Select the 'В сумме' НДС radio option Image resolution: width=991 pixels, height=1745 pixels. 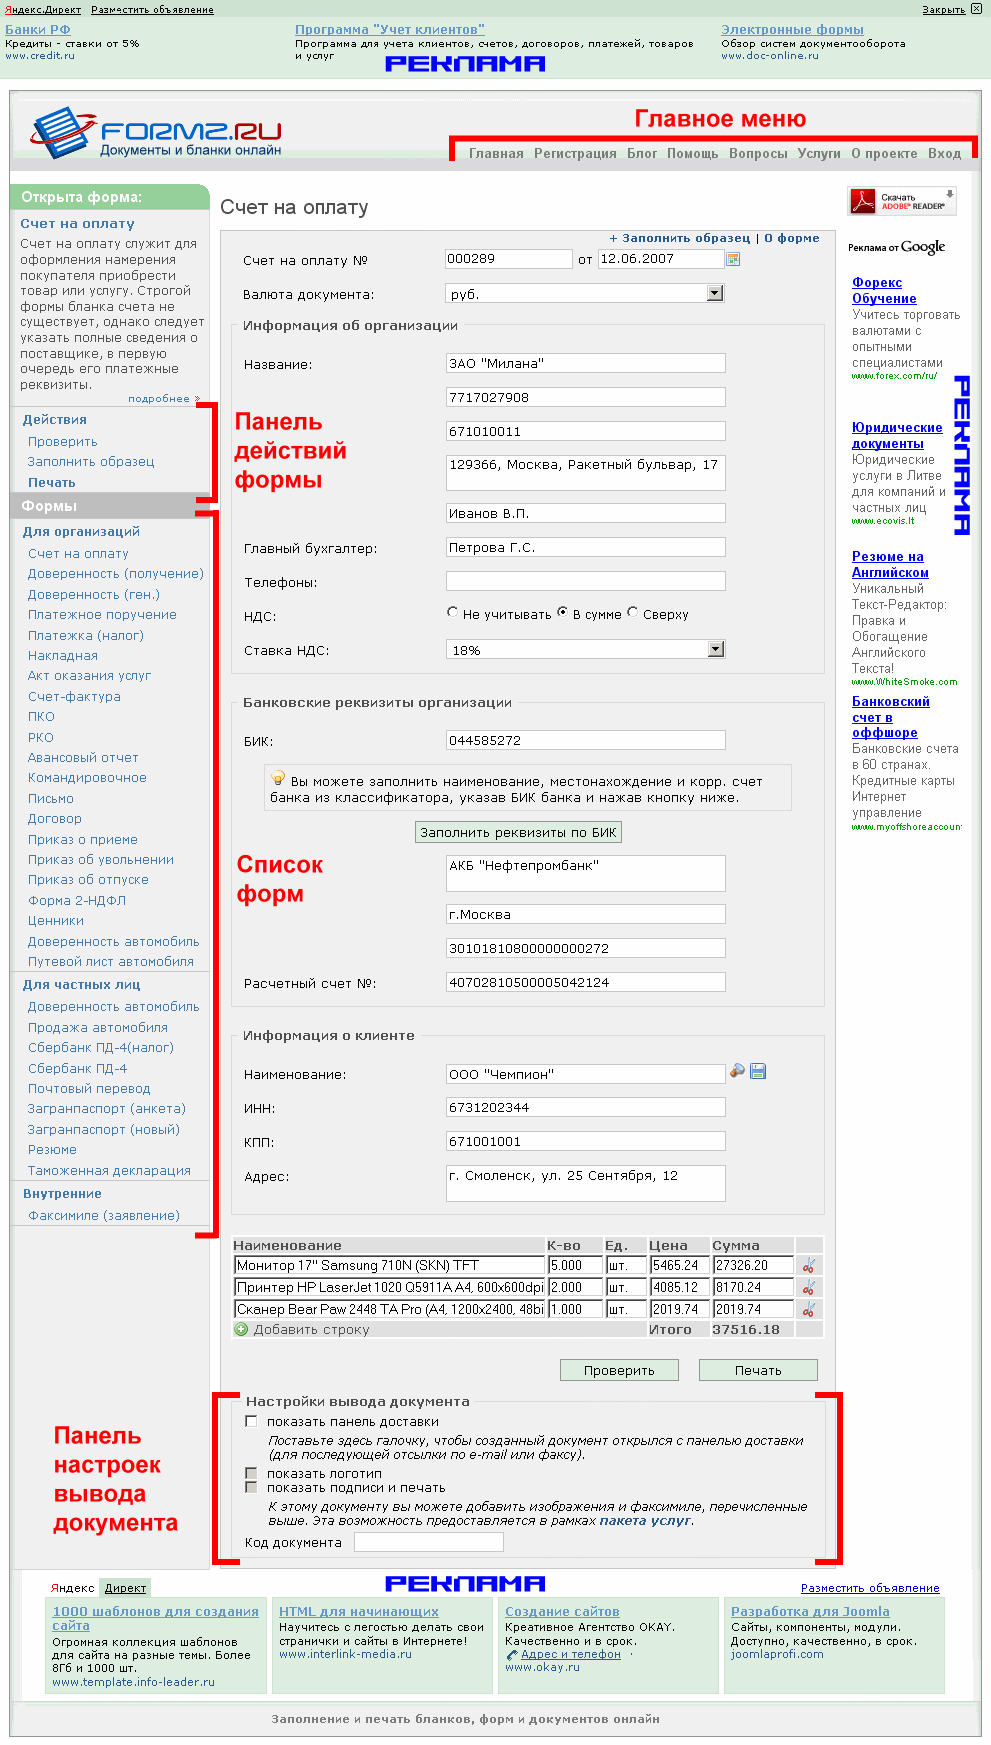pos(563,612)
